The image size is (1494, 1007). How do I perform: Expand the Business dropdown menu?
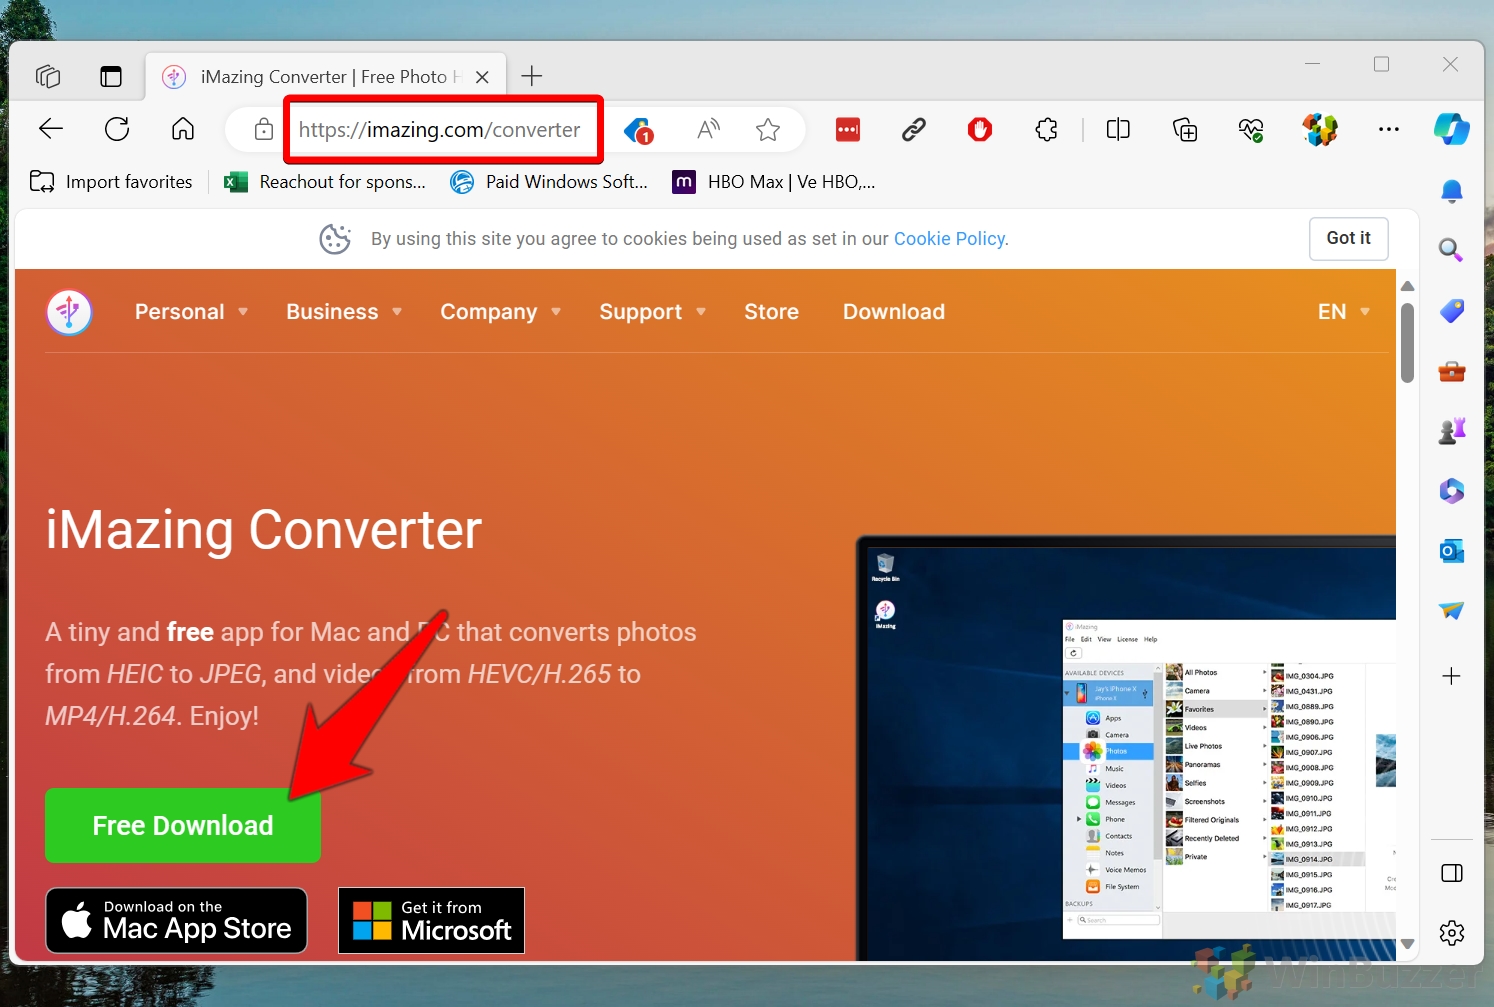pyautogui.click(x=344, y=312)
